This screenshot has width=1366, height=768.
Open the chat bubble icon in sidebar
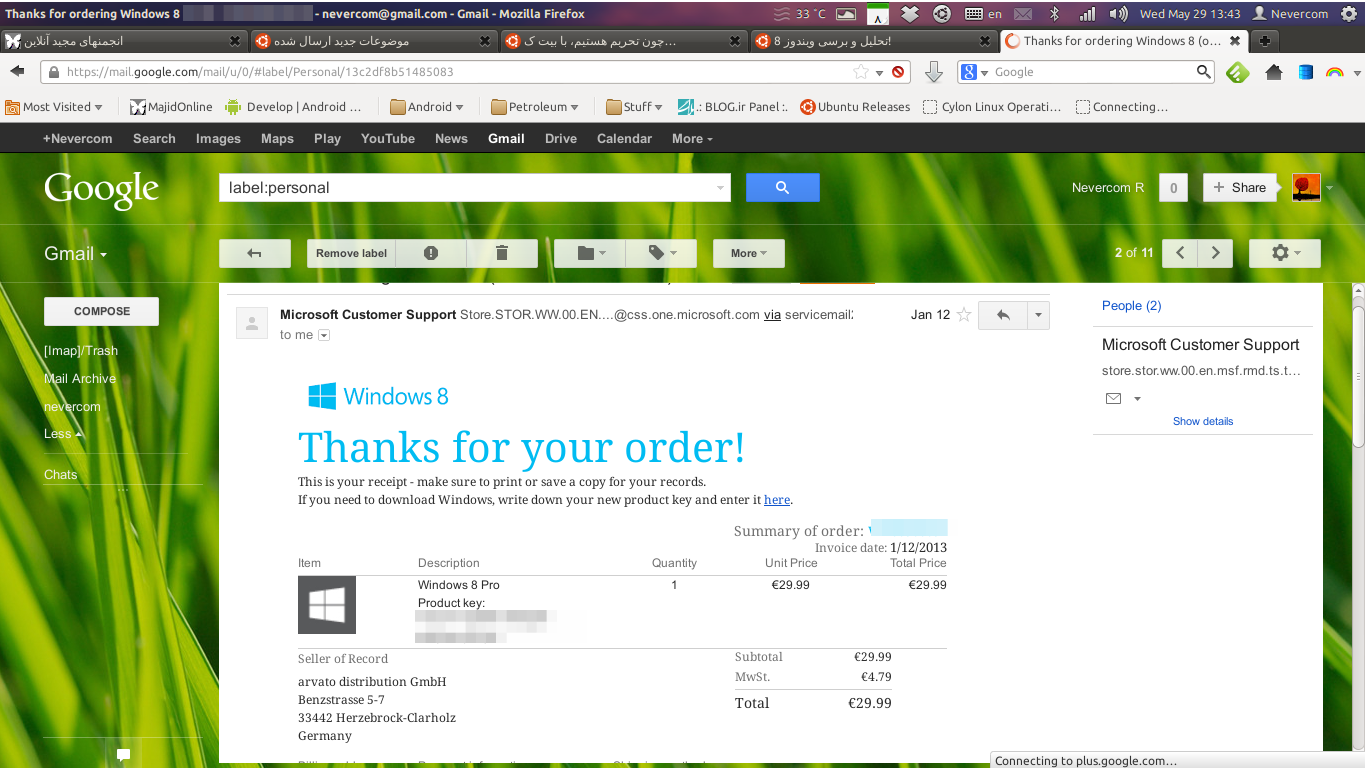pyautogui.click(x=123, y=754)
